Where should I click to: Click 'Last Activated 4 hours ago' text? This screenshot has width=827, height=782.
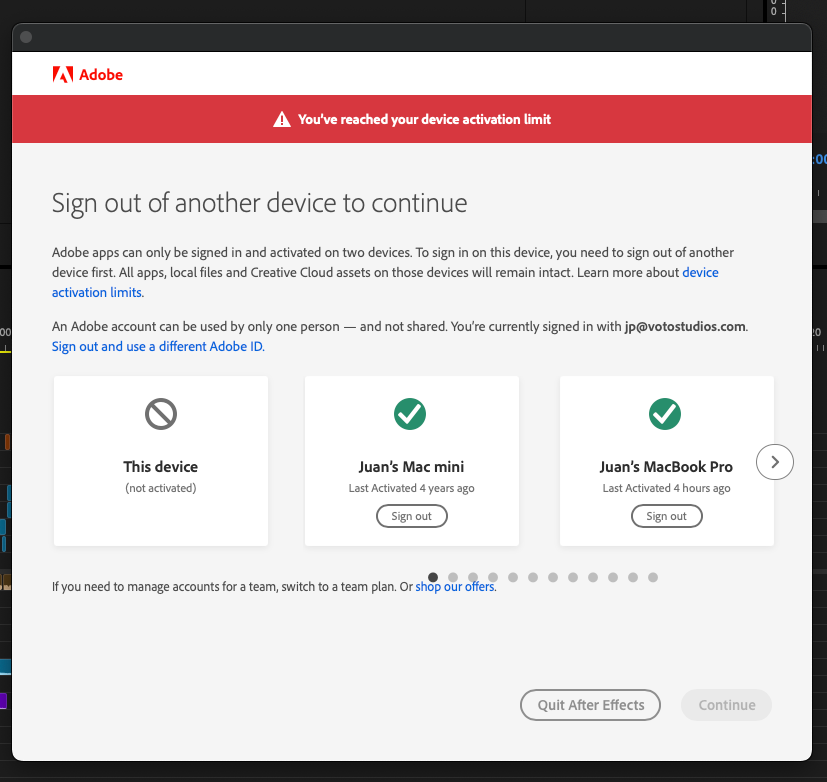(x=667, y=488)
